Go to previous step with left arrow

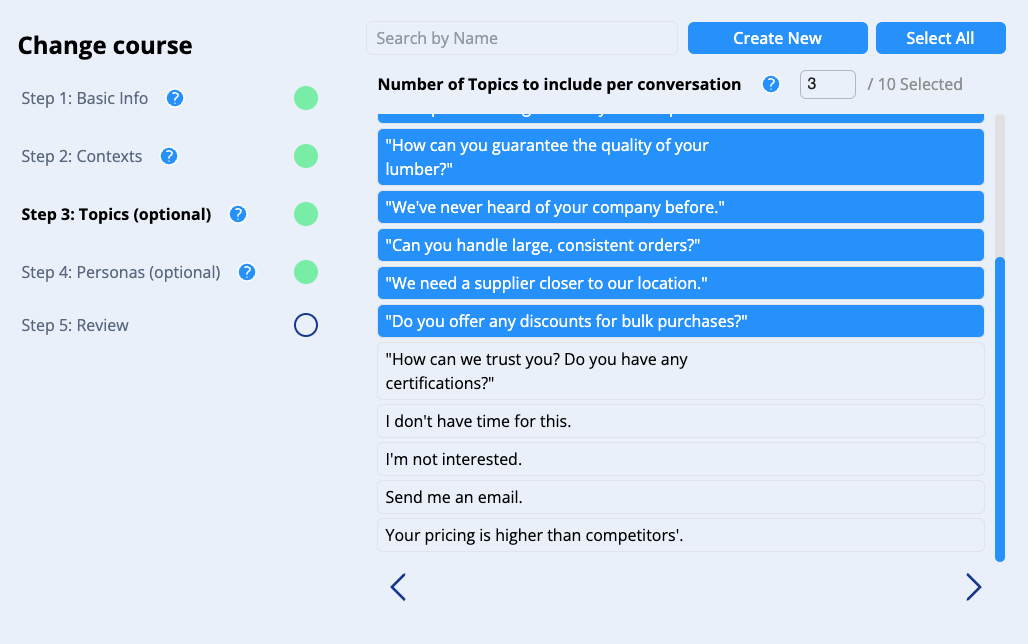pos(398,587)
